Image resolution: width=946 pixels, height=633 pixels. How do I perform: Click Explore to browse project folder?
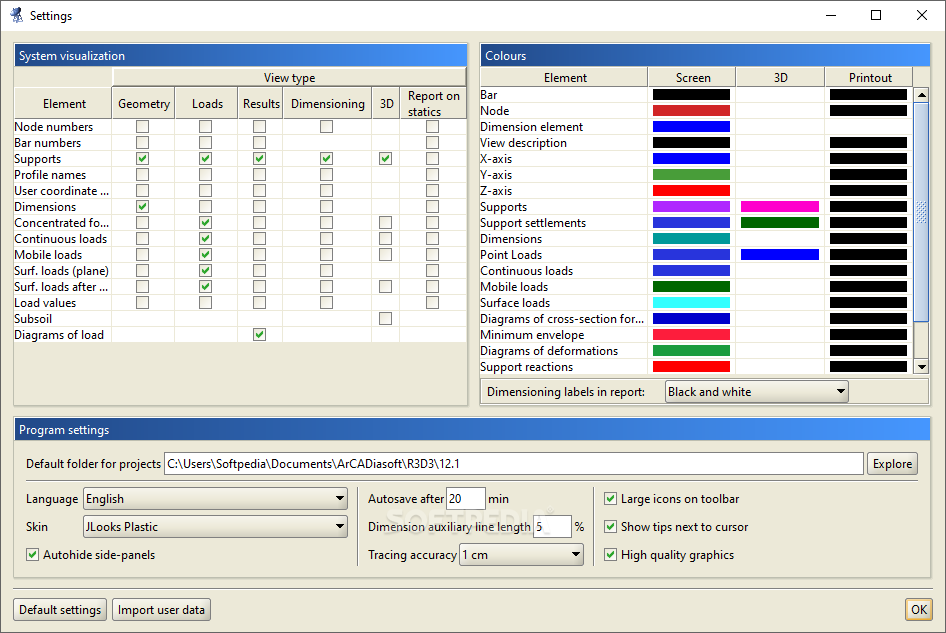tap(892, 463)
